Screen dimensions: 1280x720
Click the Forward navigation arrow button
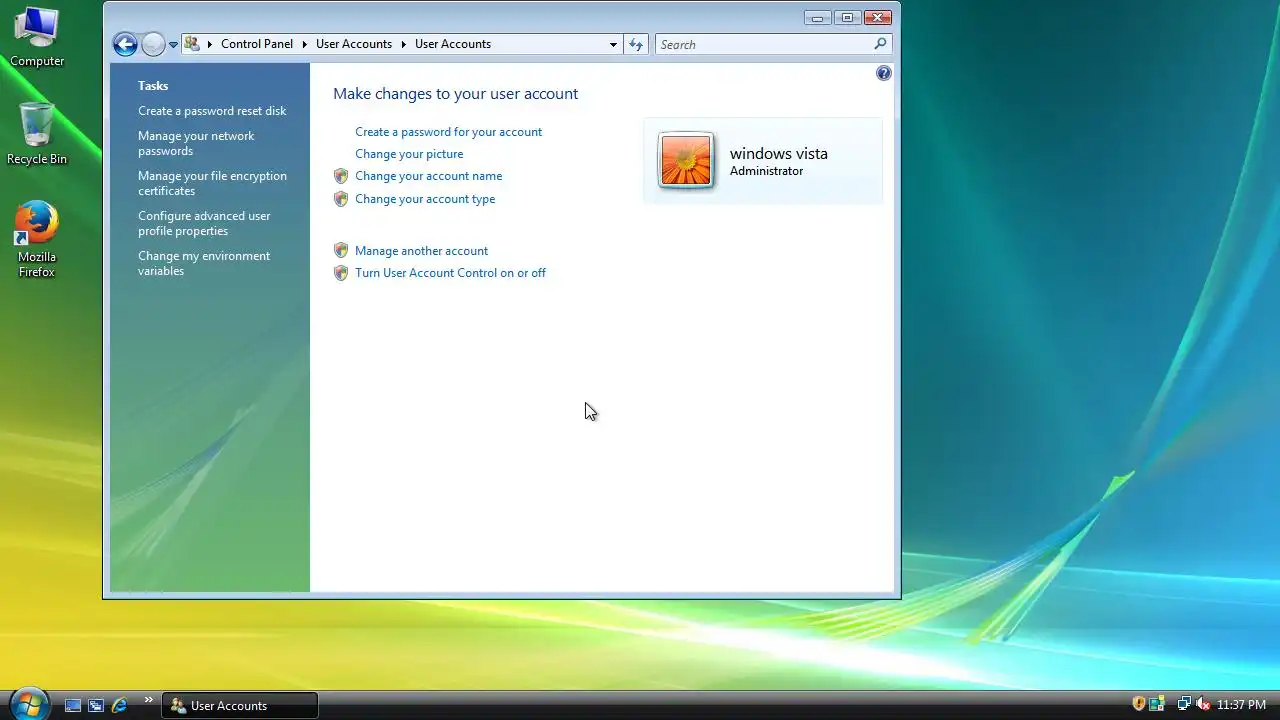click(x=153, y=44)
